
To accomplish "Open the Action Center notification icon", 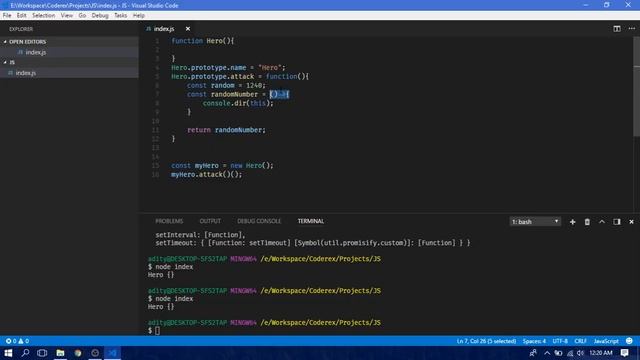I will click(x=624, y=353).
